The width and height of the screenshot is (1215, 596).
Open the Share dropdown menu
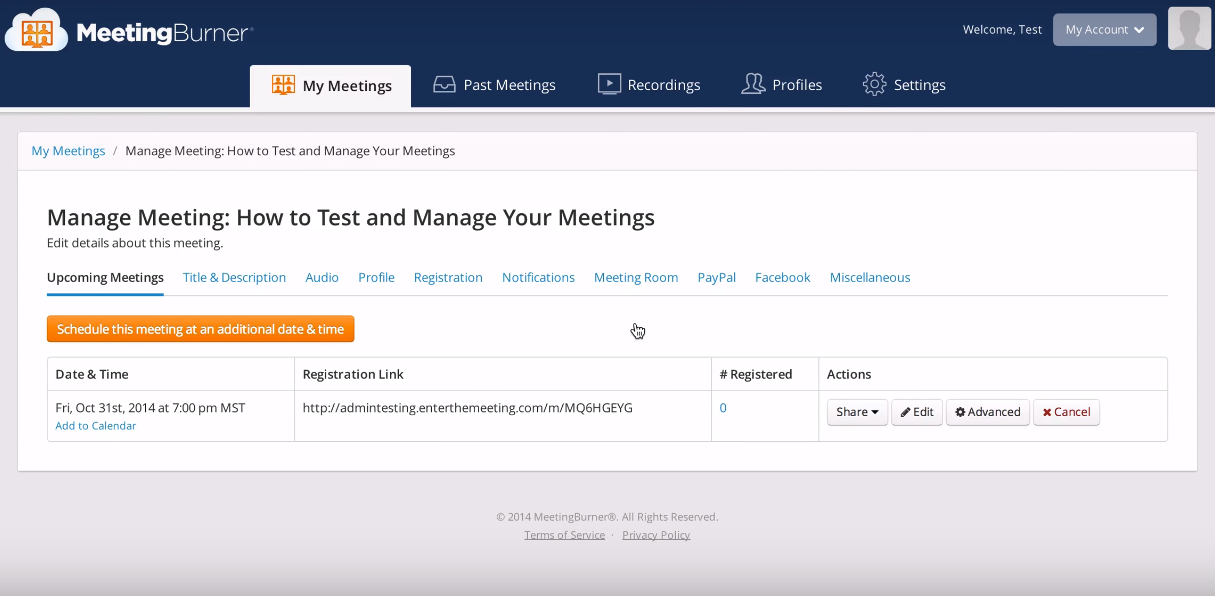(x=857, y=412)
